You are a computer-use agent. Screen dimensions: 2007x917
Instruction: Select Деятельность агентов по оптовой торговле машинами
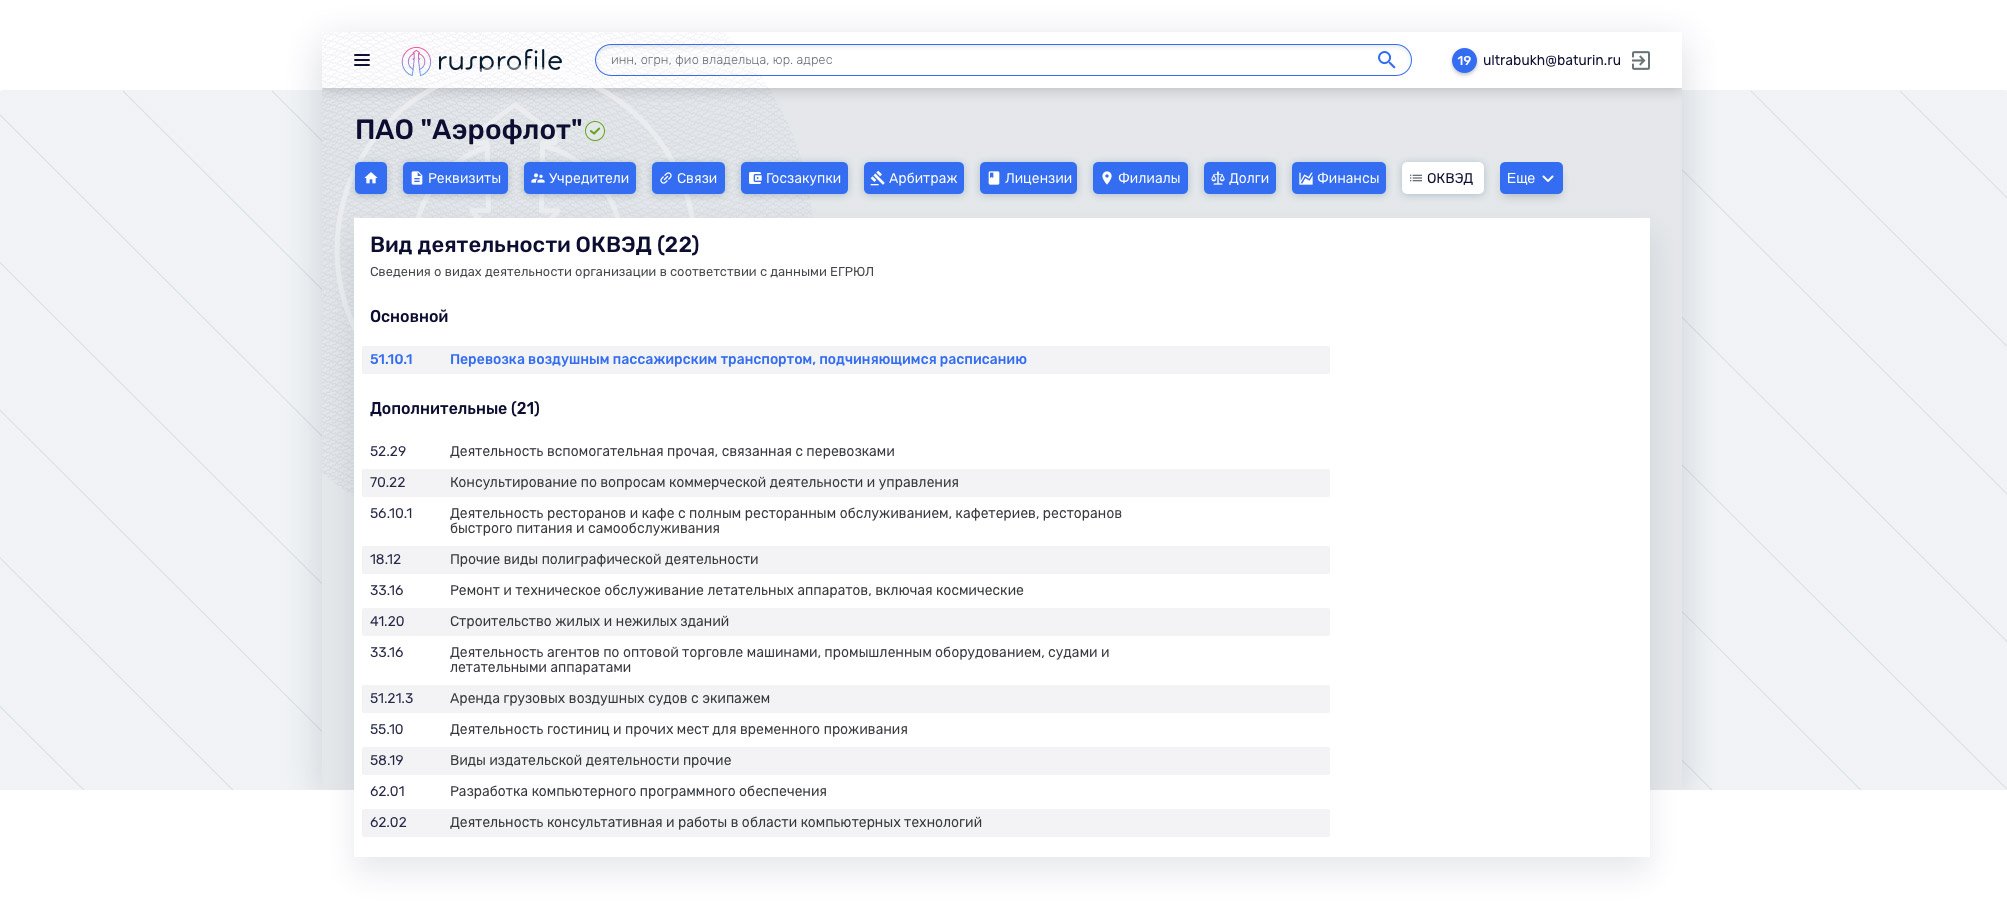[780, 660]
